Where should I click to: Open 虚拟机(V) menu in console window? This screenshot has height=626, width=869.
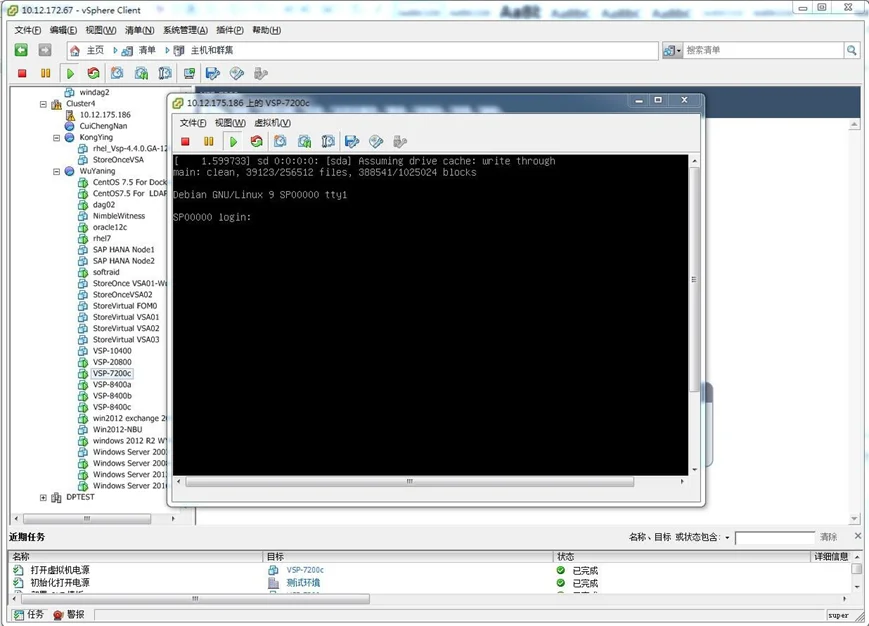(272, 123)
